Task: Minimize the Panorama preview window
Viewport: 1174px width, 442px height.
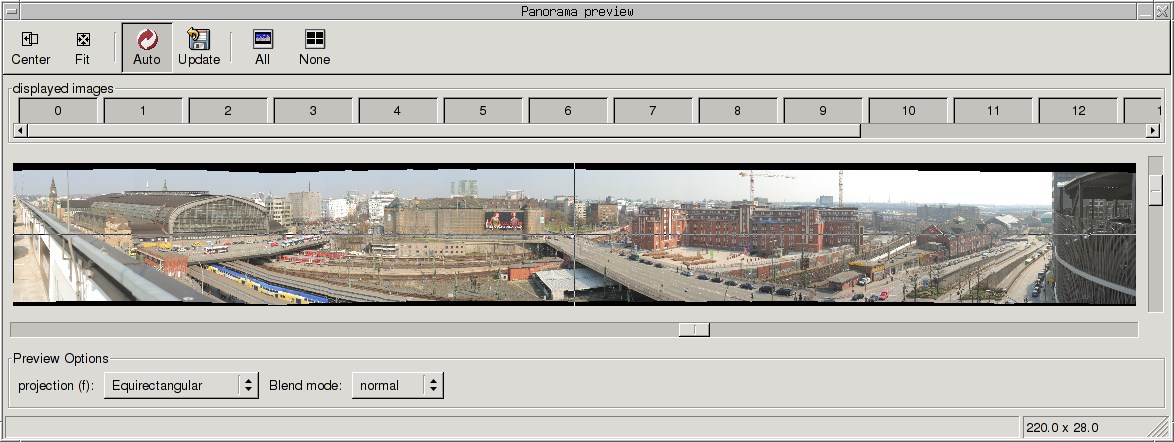Action: 1146,11
